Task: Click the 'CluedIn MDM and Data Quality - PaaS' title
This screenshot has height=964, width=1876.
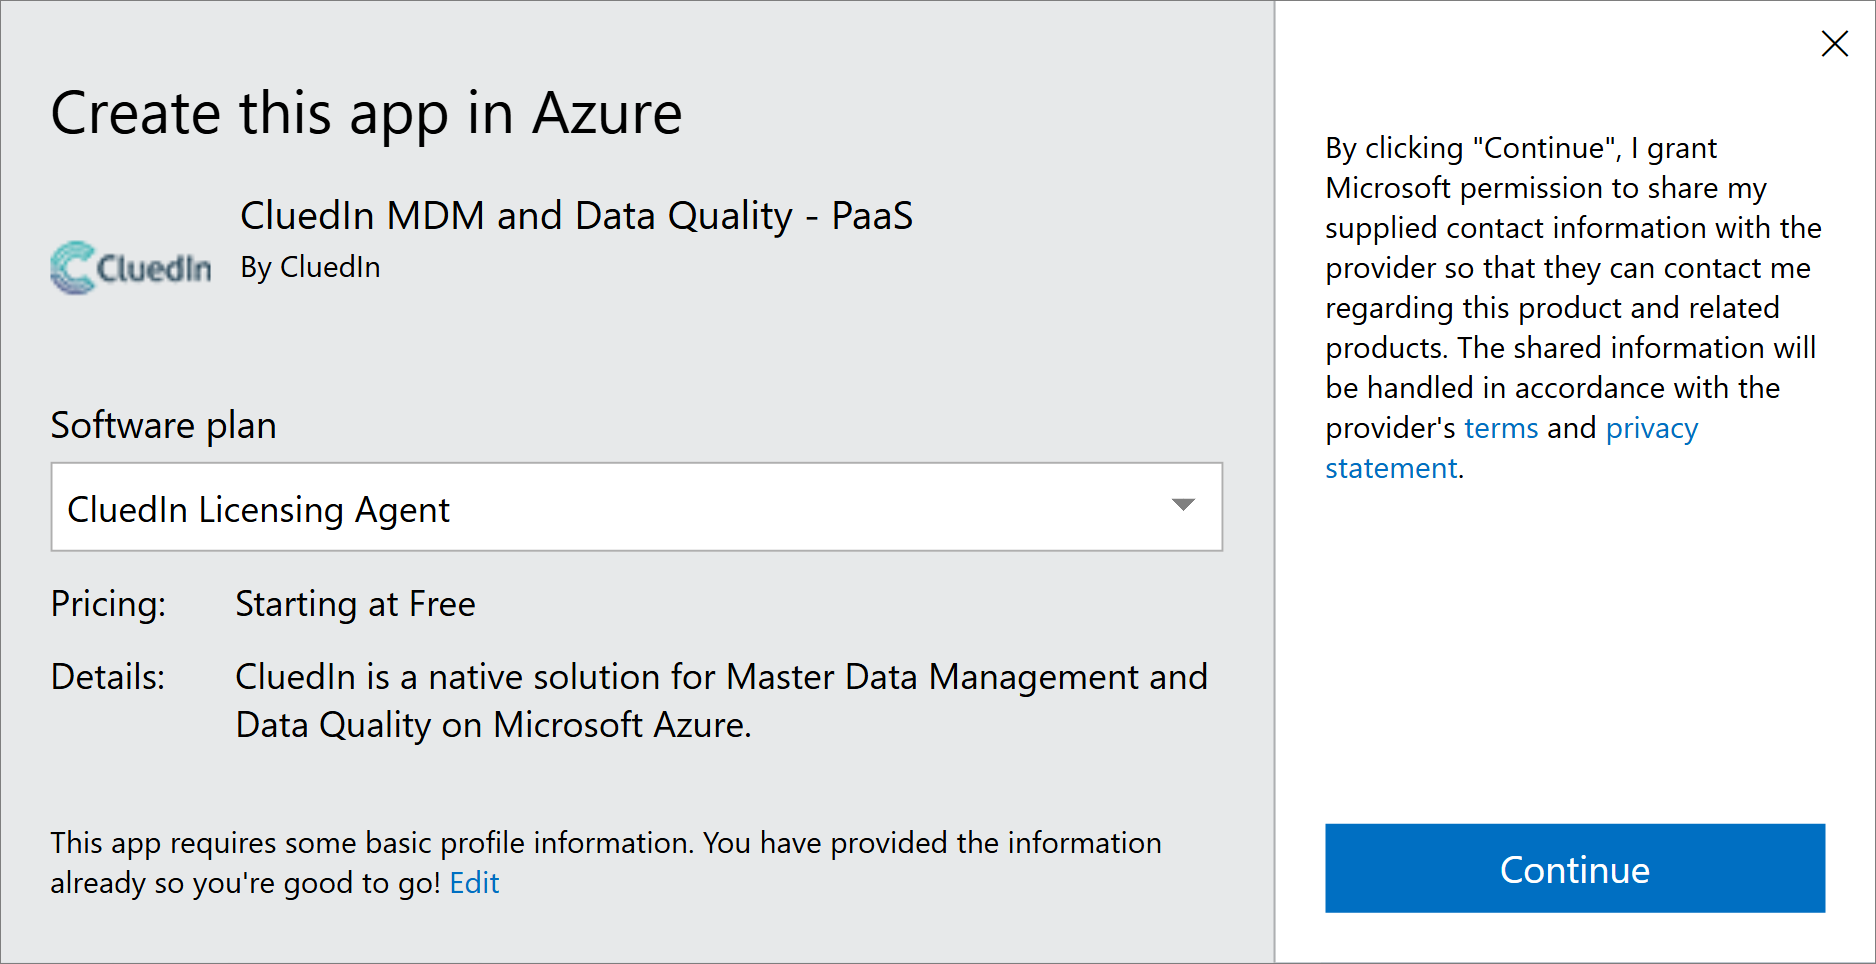Action: pos(576,216)
